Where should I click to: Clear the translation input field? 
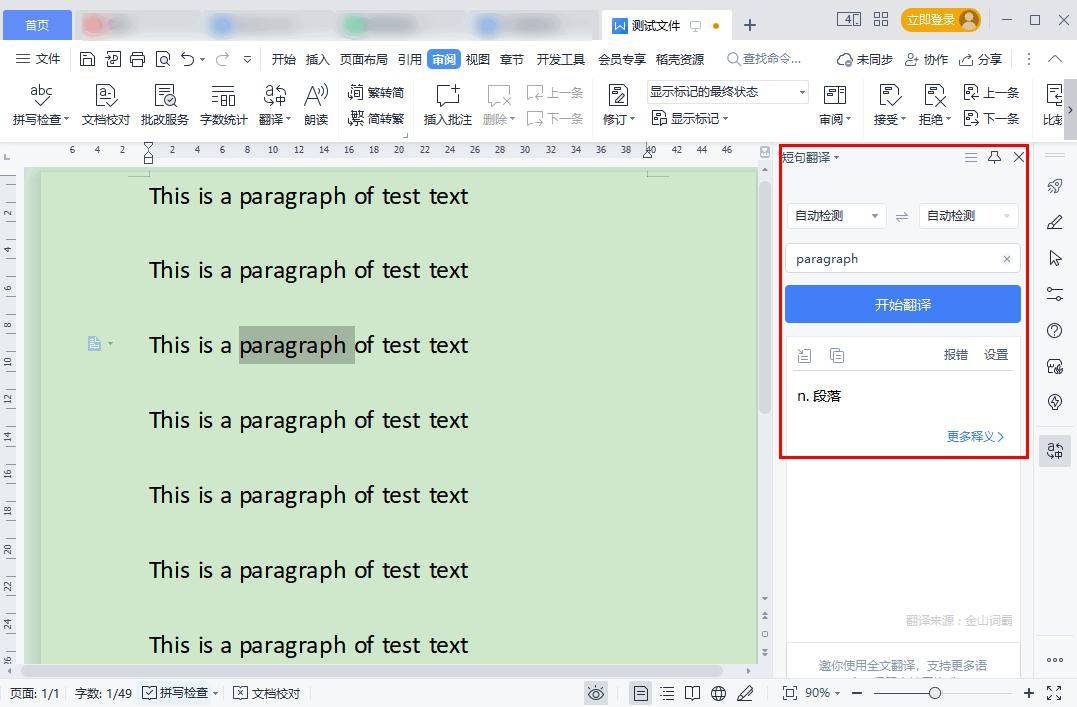point(1007,259)
